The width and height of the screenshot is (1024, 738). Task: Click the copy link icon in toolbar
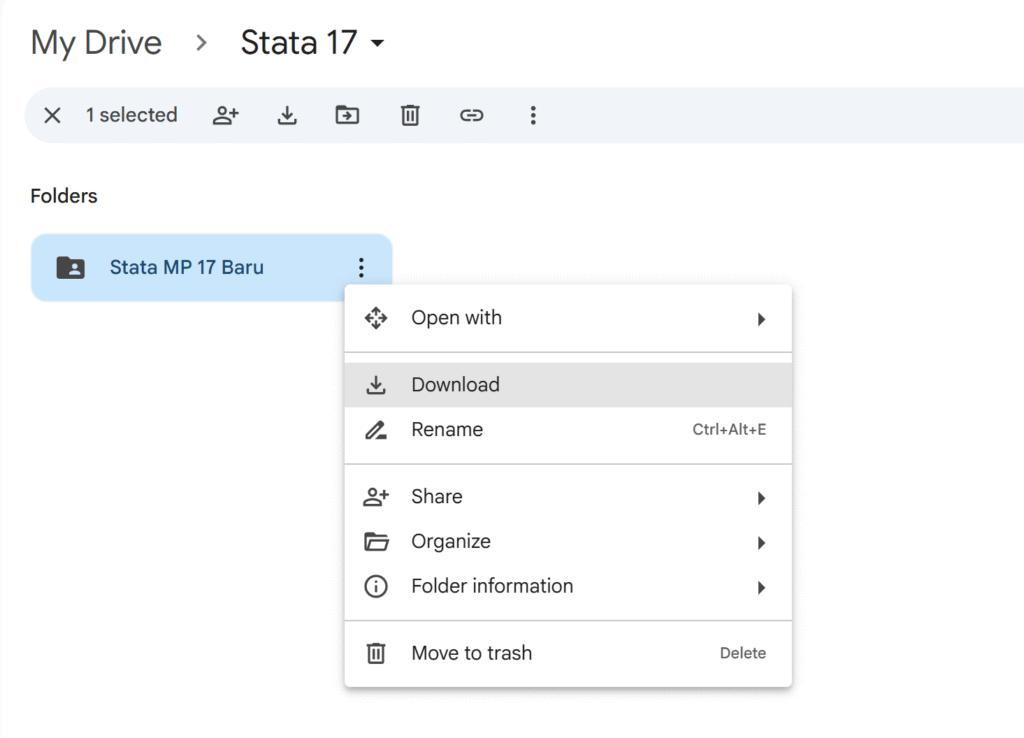471,116
